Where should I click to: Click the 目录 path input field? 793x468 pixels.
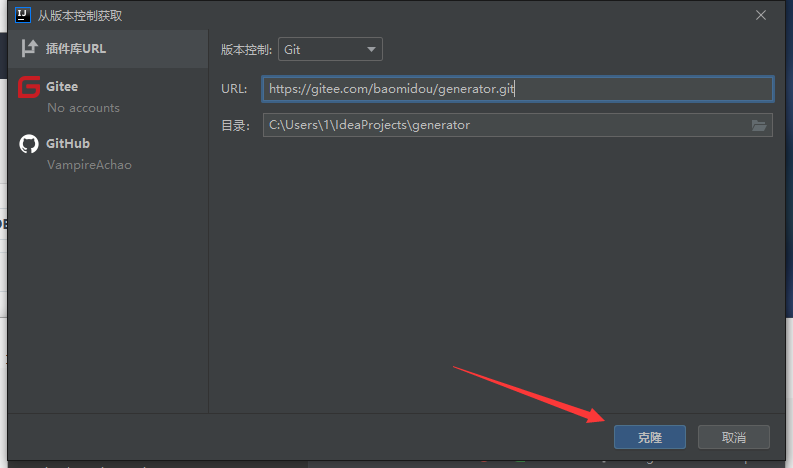(505, 125)
